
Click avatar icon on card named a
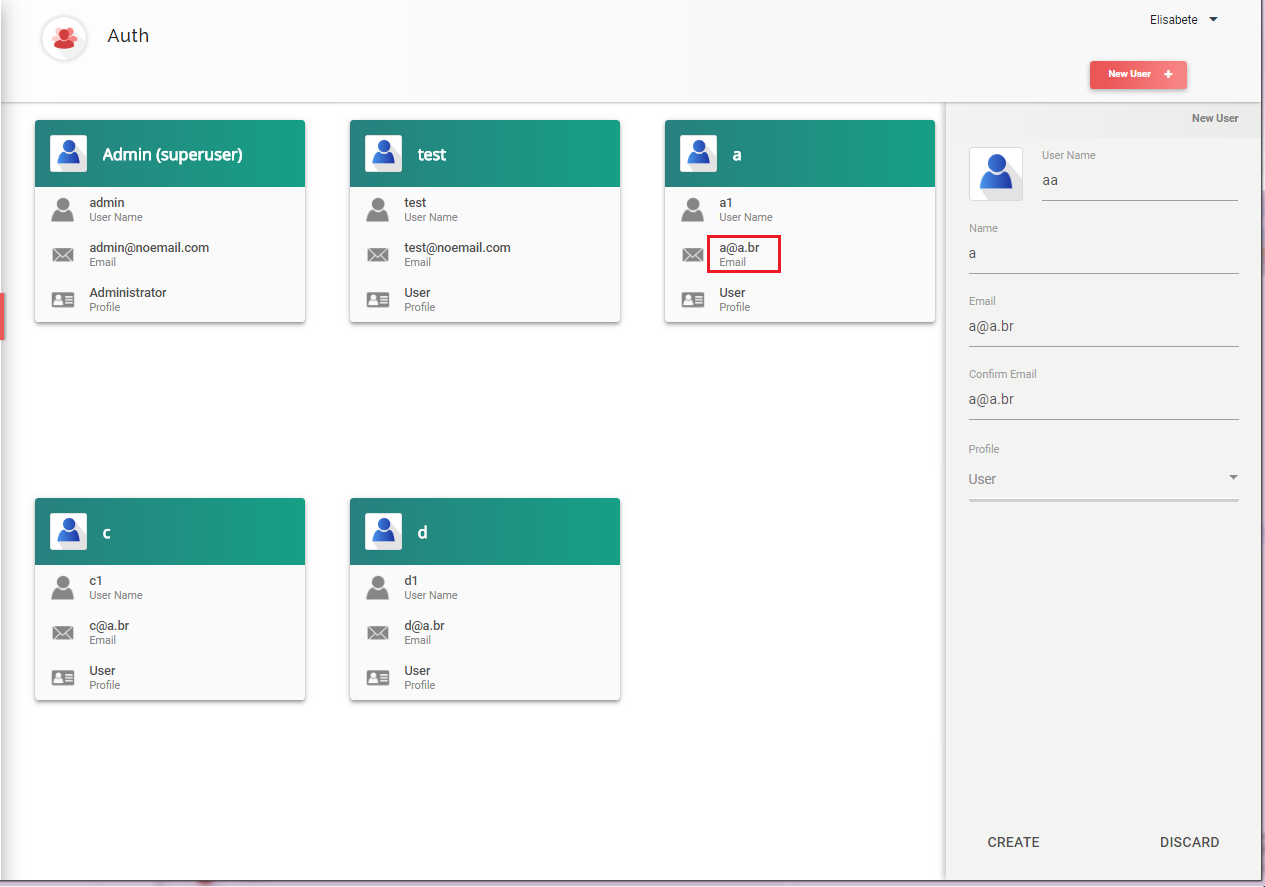[x=698, y=154]
